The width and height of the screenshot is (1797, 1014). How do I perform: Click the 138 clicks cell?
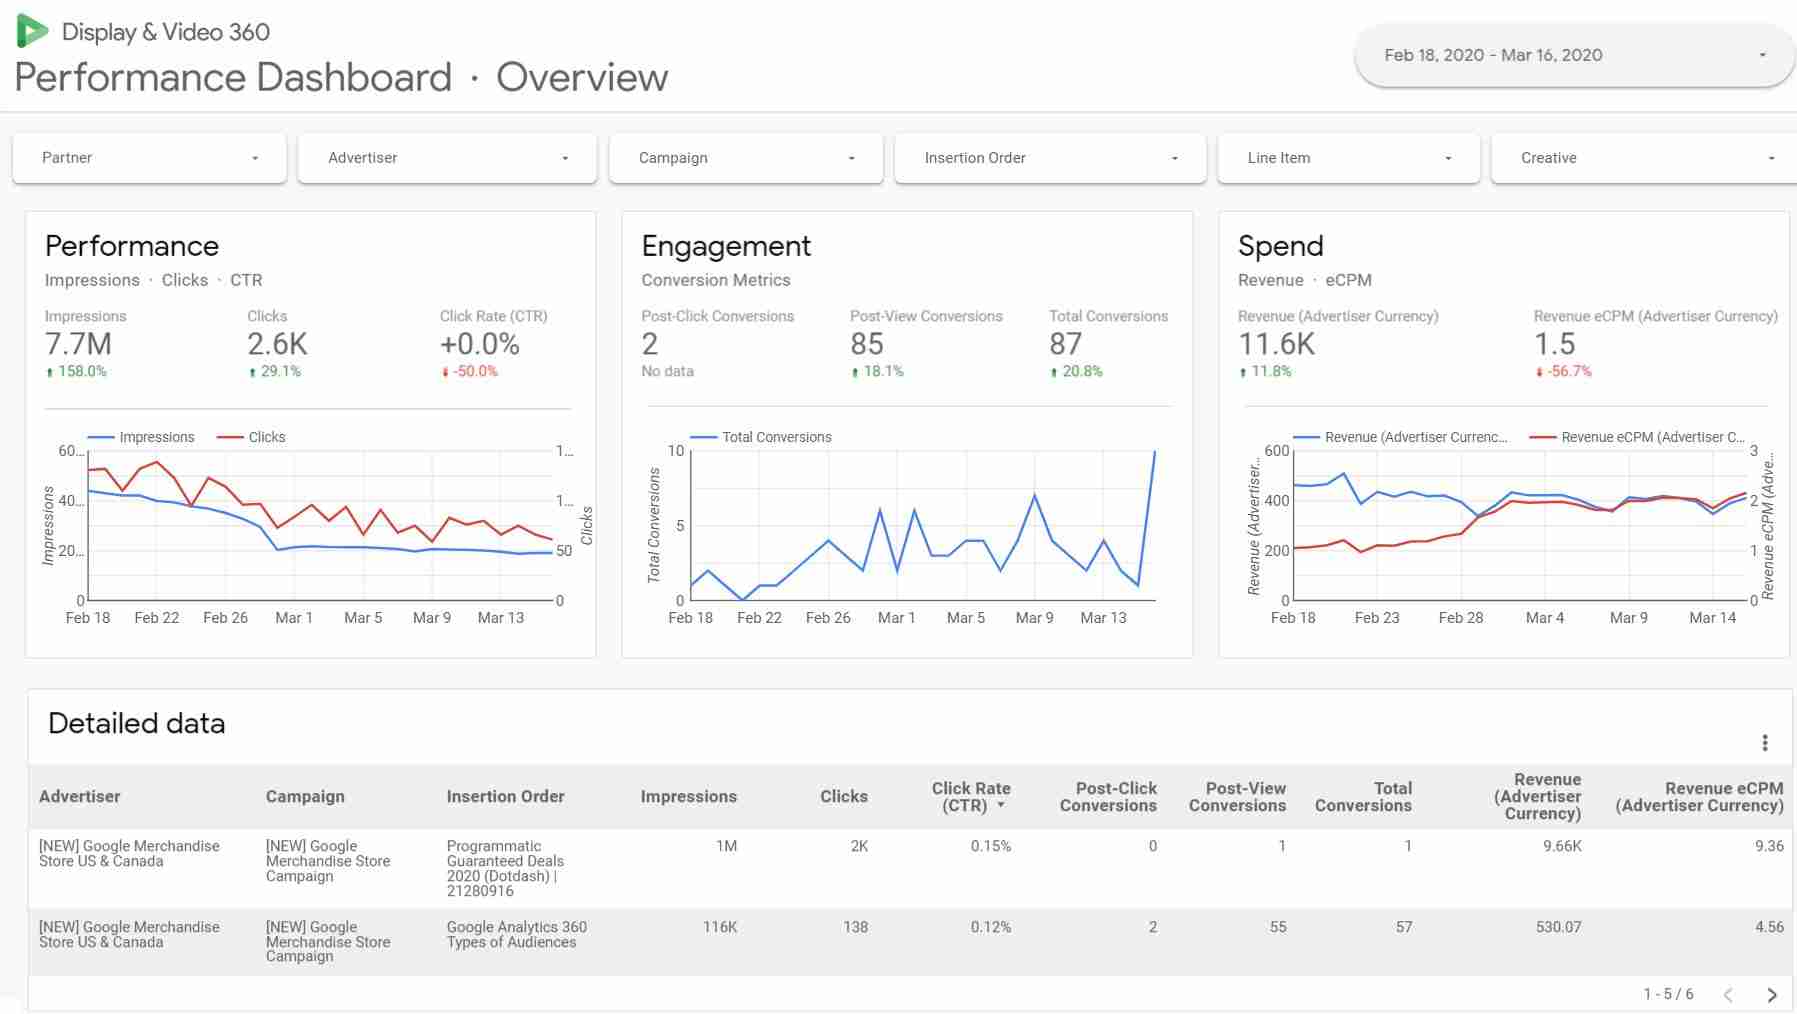point(855,927)
